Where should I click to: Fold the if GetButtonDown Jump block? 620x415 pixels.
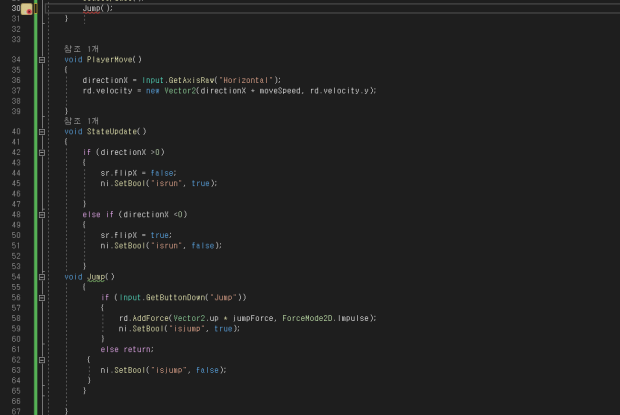tap(41, 297)
